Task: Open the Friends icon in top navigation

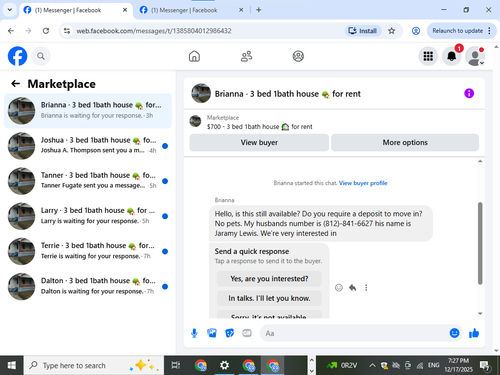Action: pyautogui.click(x=246, y=56)
